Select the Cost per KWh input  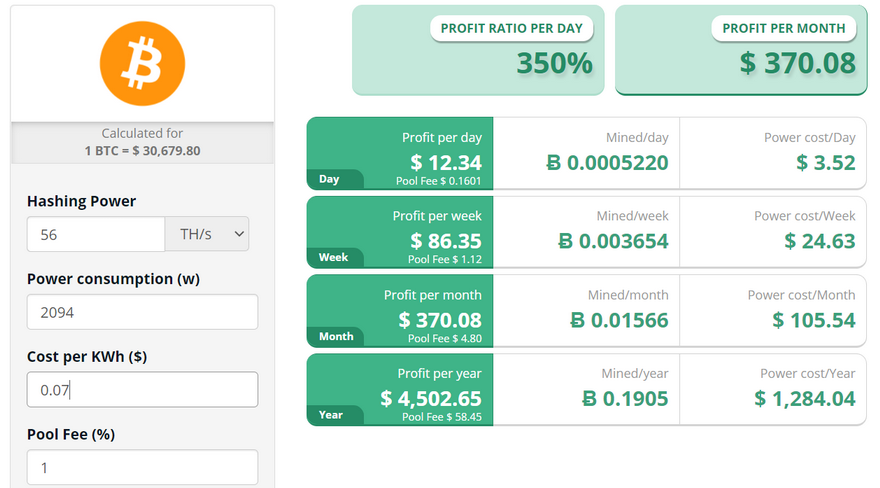point(142,390)
